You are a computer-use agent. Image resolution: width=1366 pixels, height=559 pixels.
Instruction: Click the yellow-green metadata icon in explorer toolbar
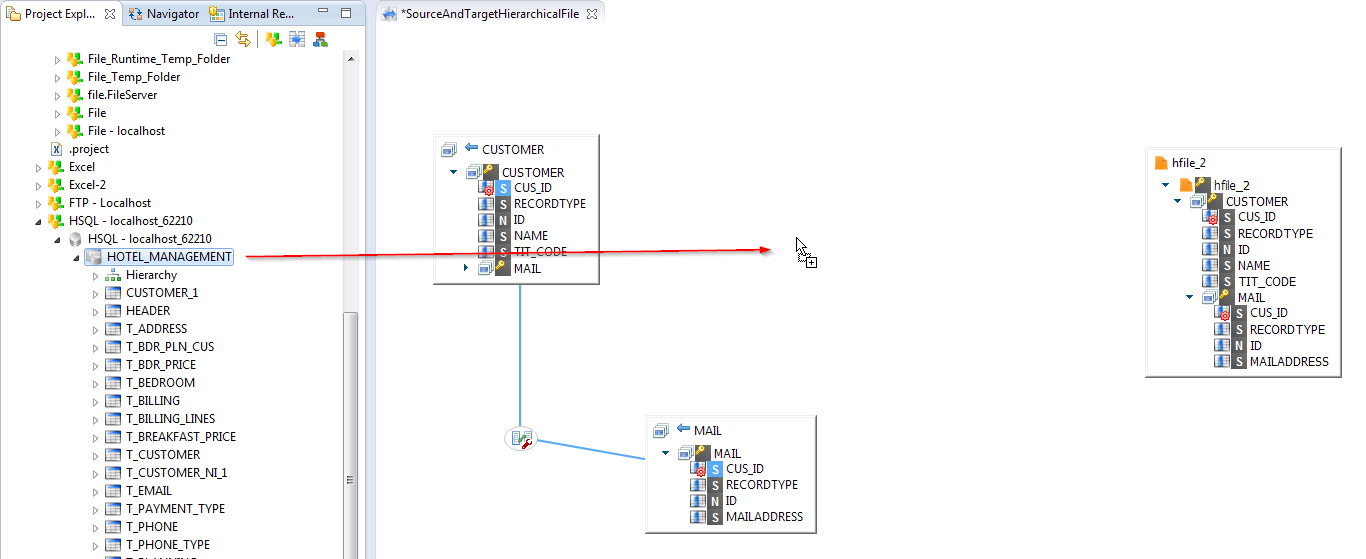pos(273,39)
